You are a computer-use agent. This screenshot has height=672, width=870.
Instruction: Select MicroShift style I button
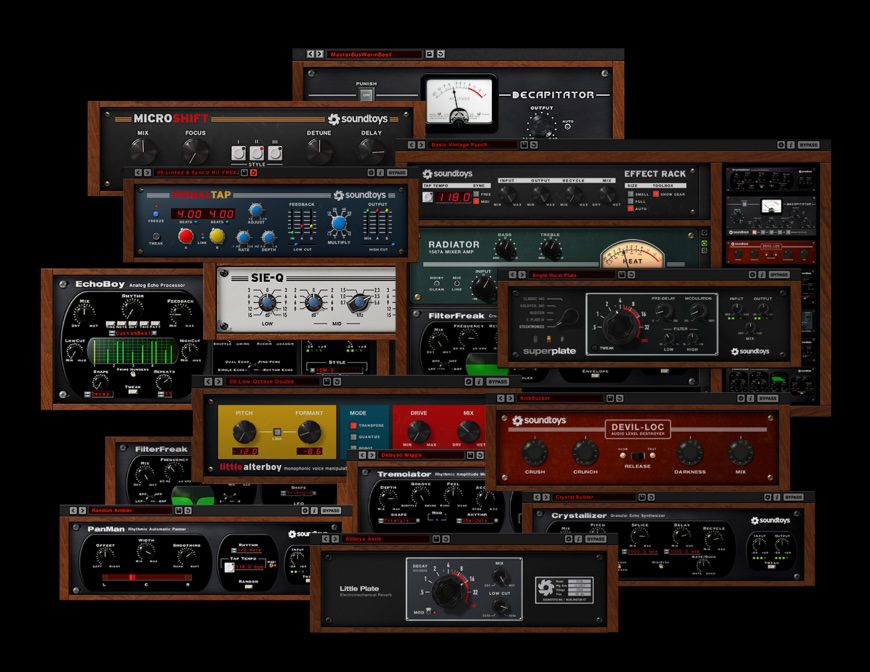click(x=239, y=153)
